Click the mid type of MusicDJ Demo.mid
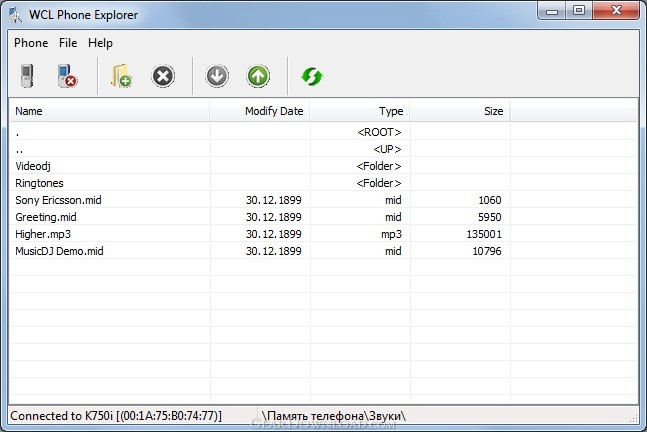The height and width of the screenshot is (432, 647). coord(393,251)
